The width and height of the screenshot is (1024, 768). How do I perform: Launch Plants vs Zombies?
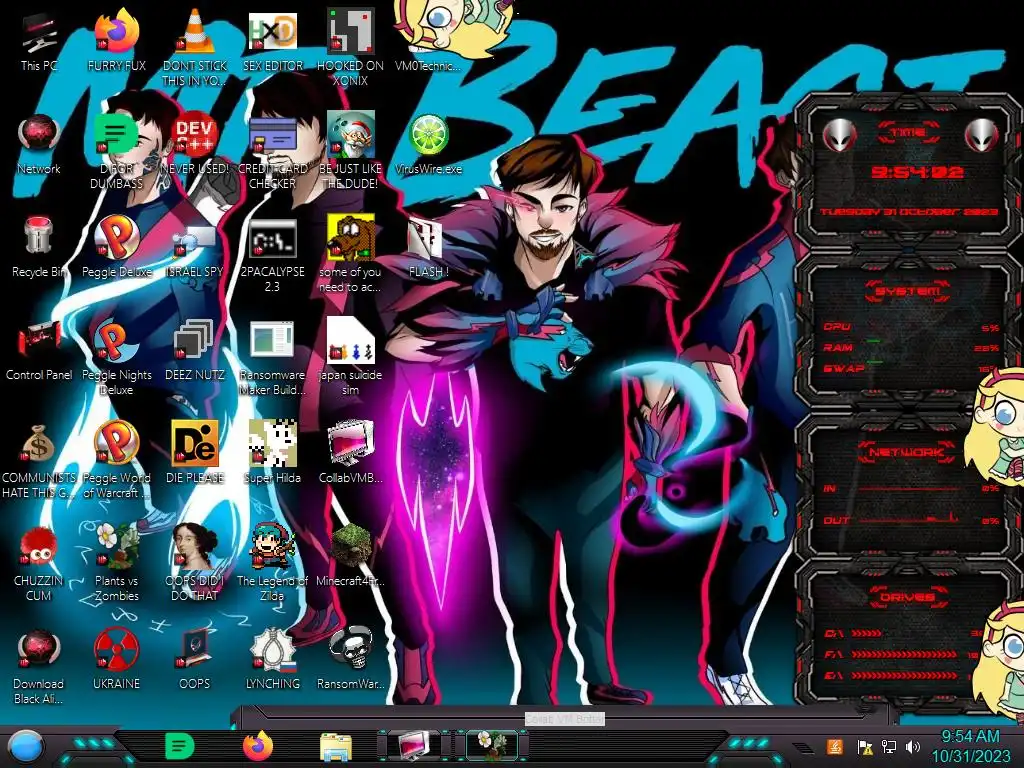pyautogui.click(x=116, y=546)
